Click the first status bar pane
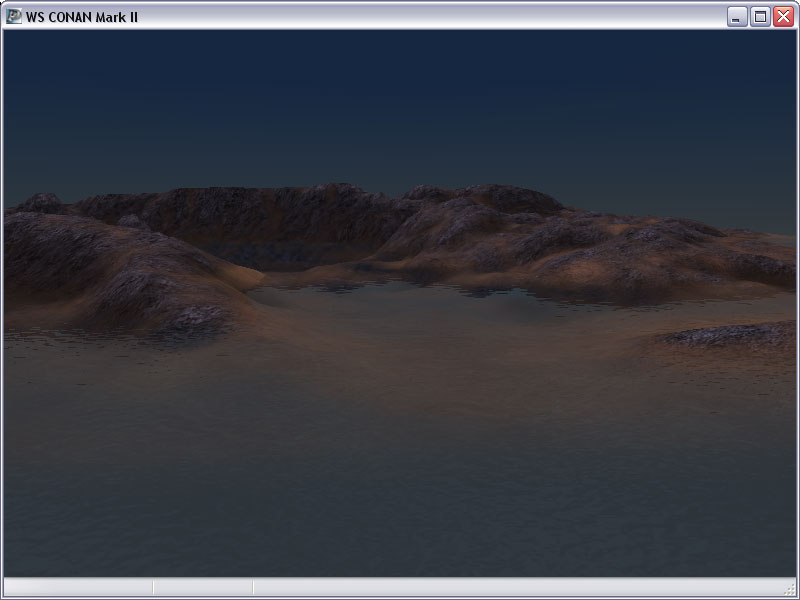The height and width of the screenshot is (600, 800). tap(78, 587)
